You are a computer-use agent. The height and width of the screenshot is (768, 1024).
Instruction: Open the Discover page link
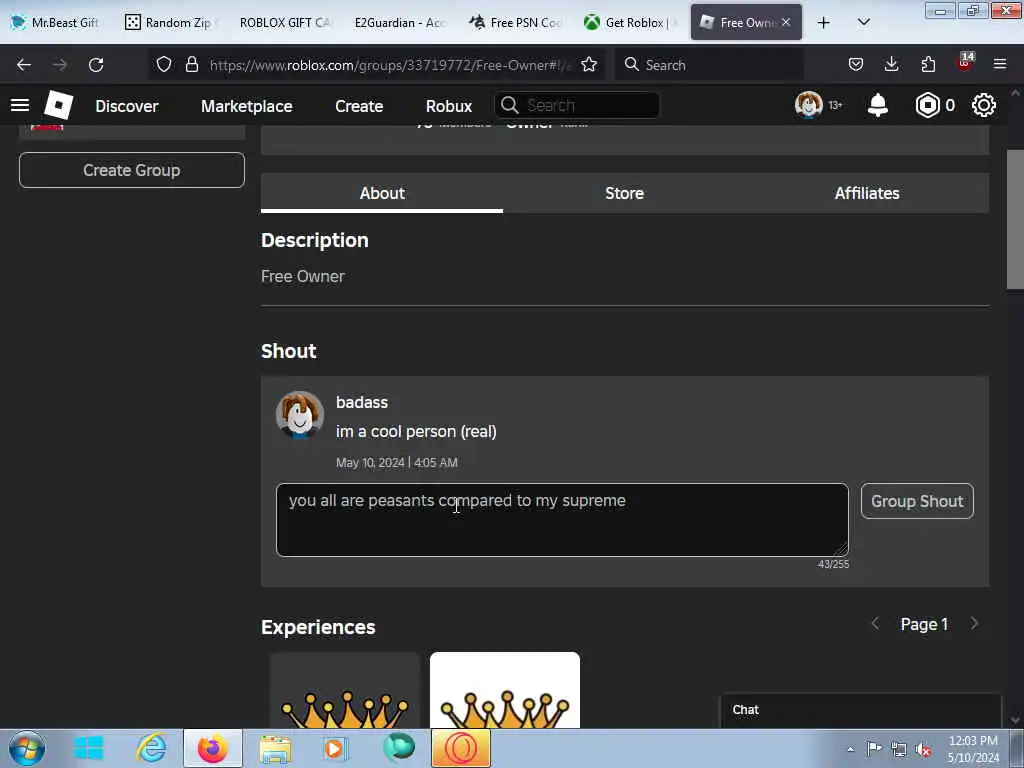[127, 106]
